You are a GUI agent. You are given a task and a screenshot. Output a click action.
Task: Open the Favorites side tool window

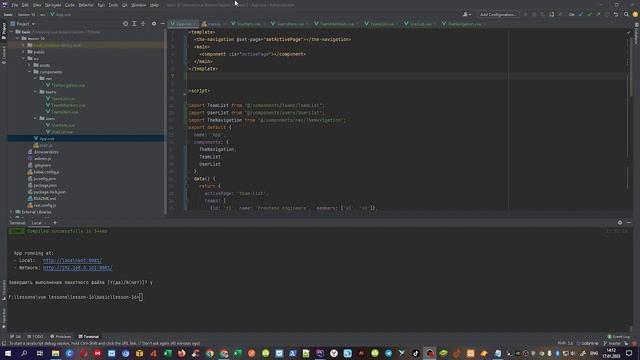[4, 318]
